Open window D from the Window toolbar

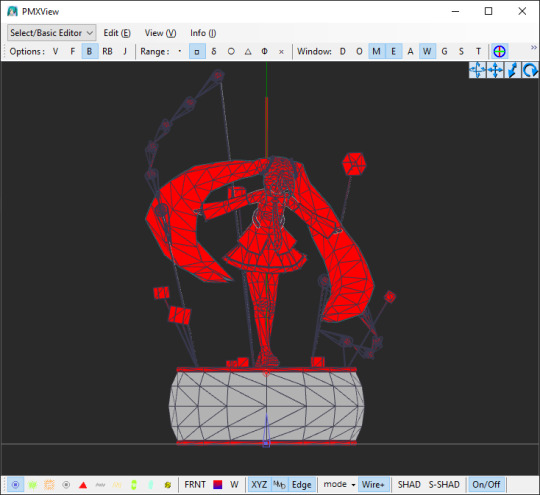tap(343, 51)
